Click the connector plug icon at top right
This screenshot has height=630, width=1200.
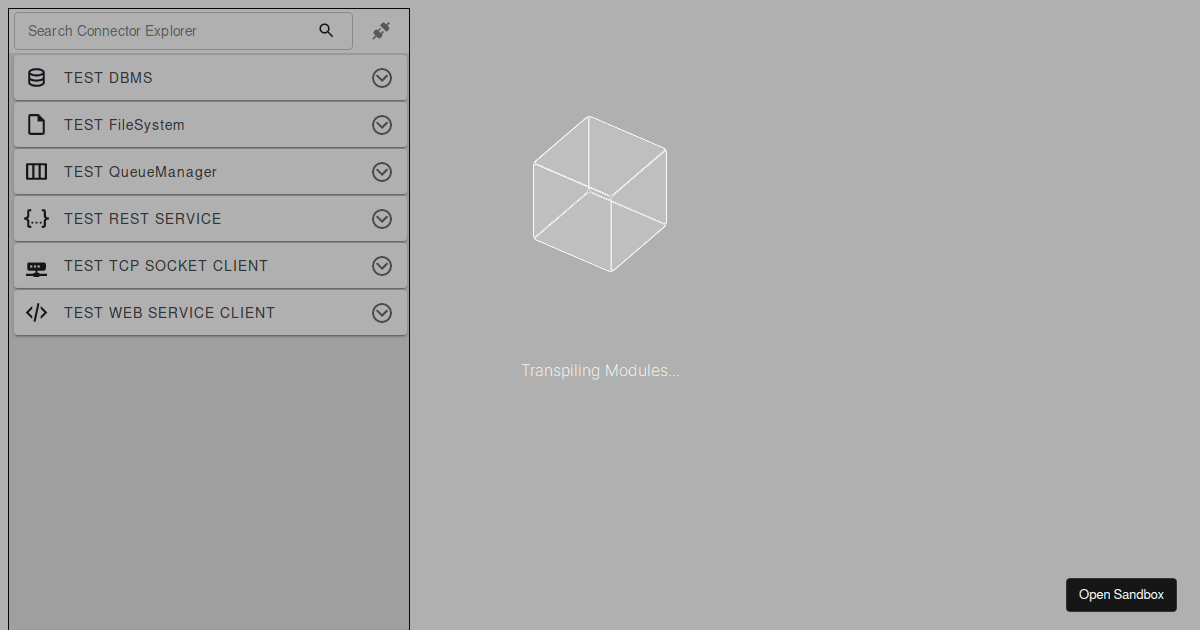(x=381, y=30)
